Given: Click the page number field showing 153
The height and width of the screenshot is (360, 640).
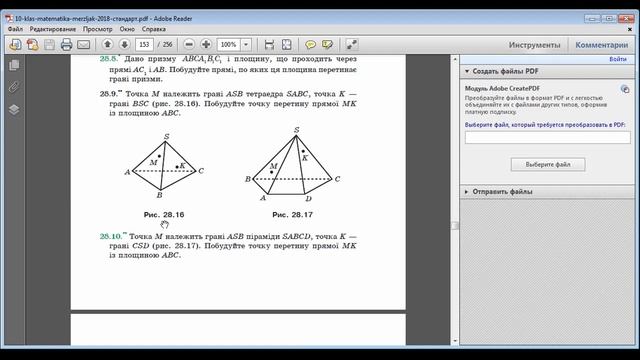Looking at the screenshot, I should point(144,44).
